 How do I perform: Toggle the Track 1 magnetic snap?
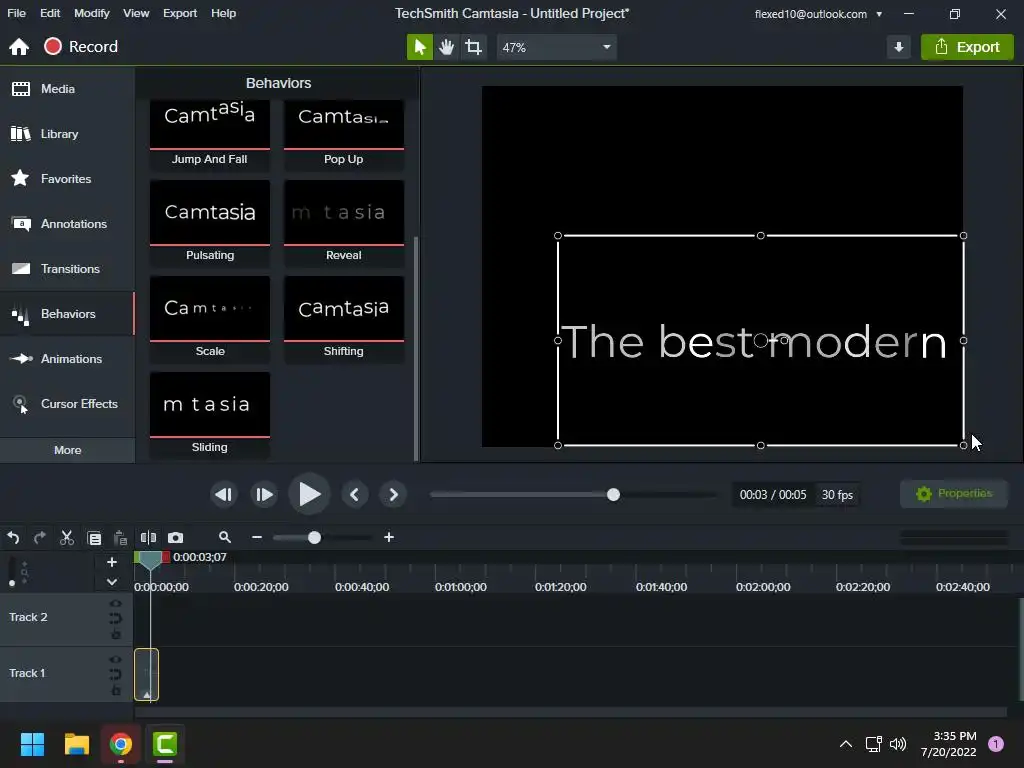(116, 675)
